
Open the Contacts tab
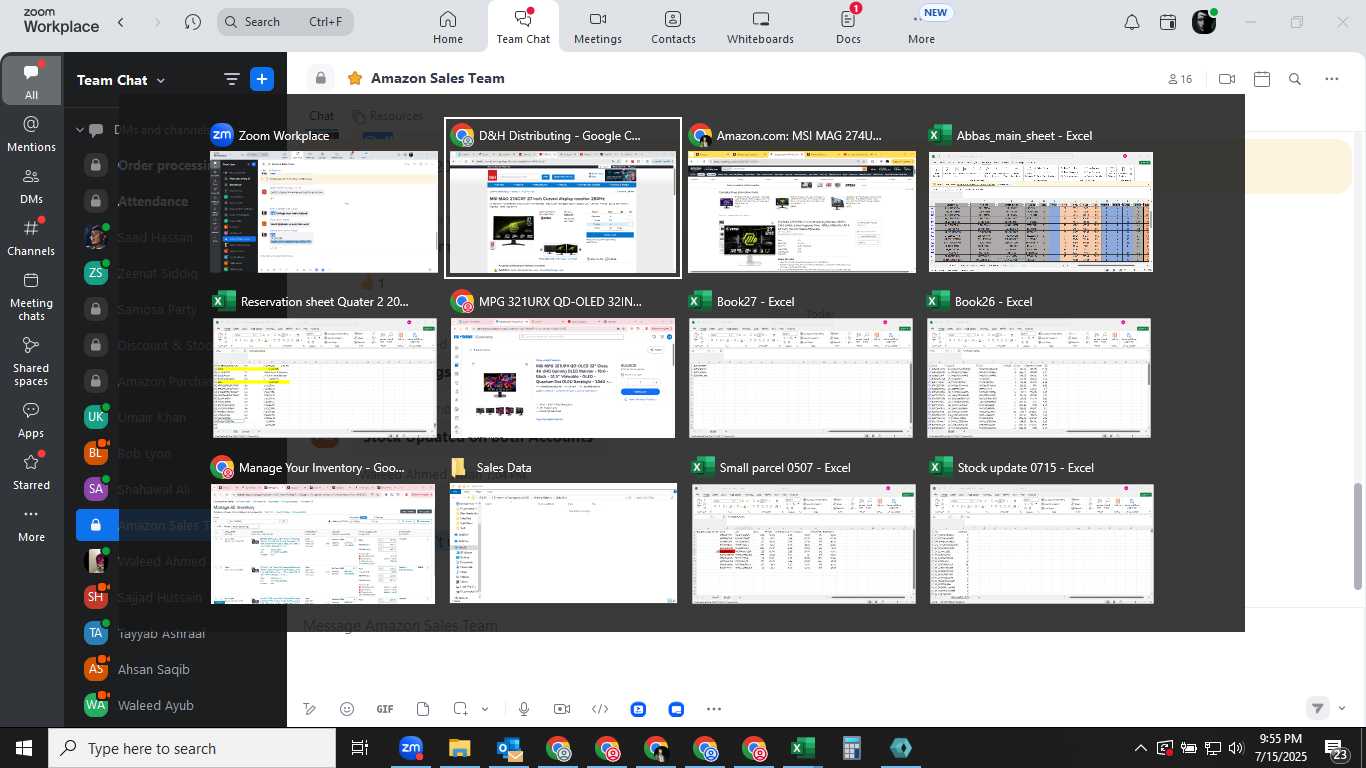(x=673, y=27)
